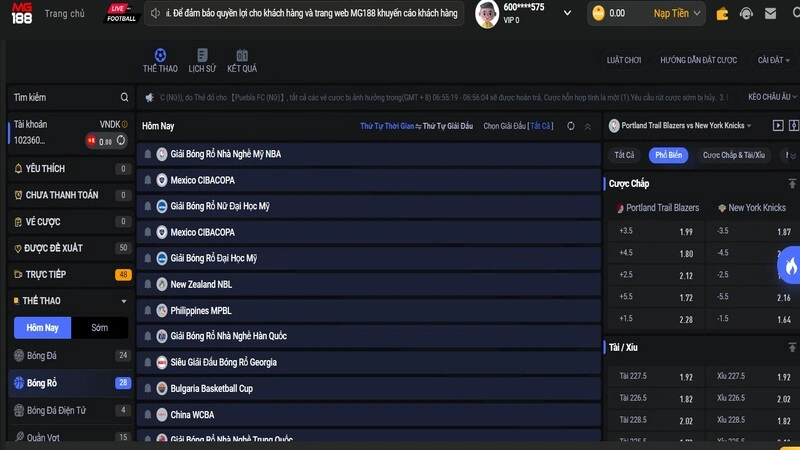Open the live video play icon
Image resolution: width=800 pixels, height=450 pixels.
pyautogui.click(x=778, y=126)
